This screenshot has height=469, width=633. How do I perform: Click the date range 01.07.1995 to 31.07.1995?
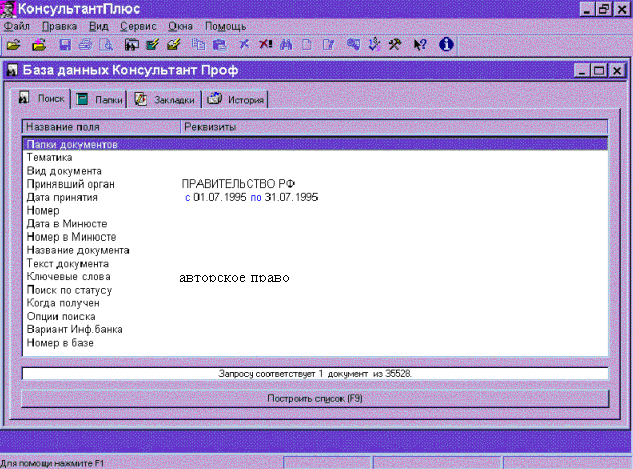click(x=252, y=197)
